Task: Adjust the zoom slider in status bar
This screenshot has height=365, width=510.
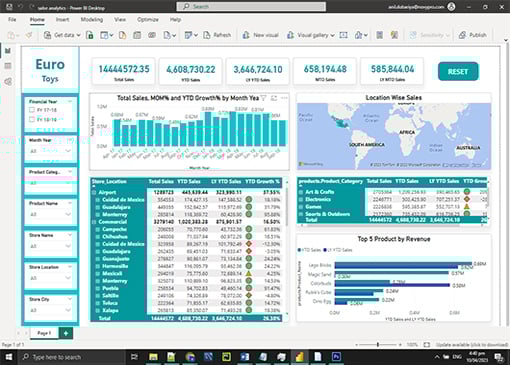Action: [x=378, y=345]
